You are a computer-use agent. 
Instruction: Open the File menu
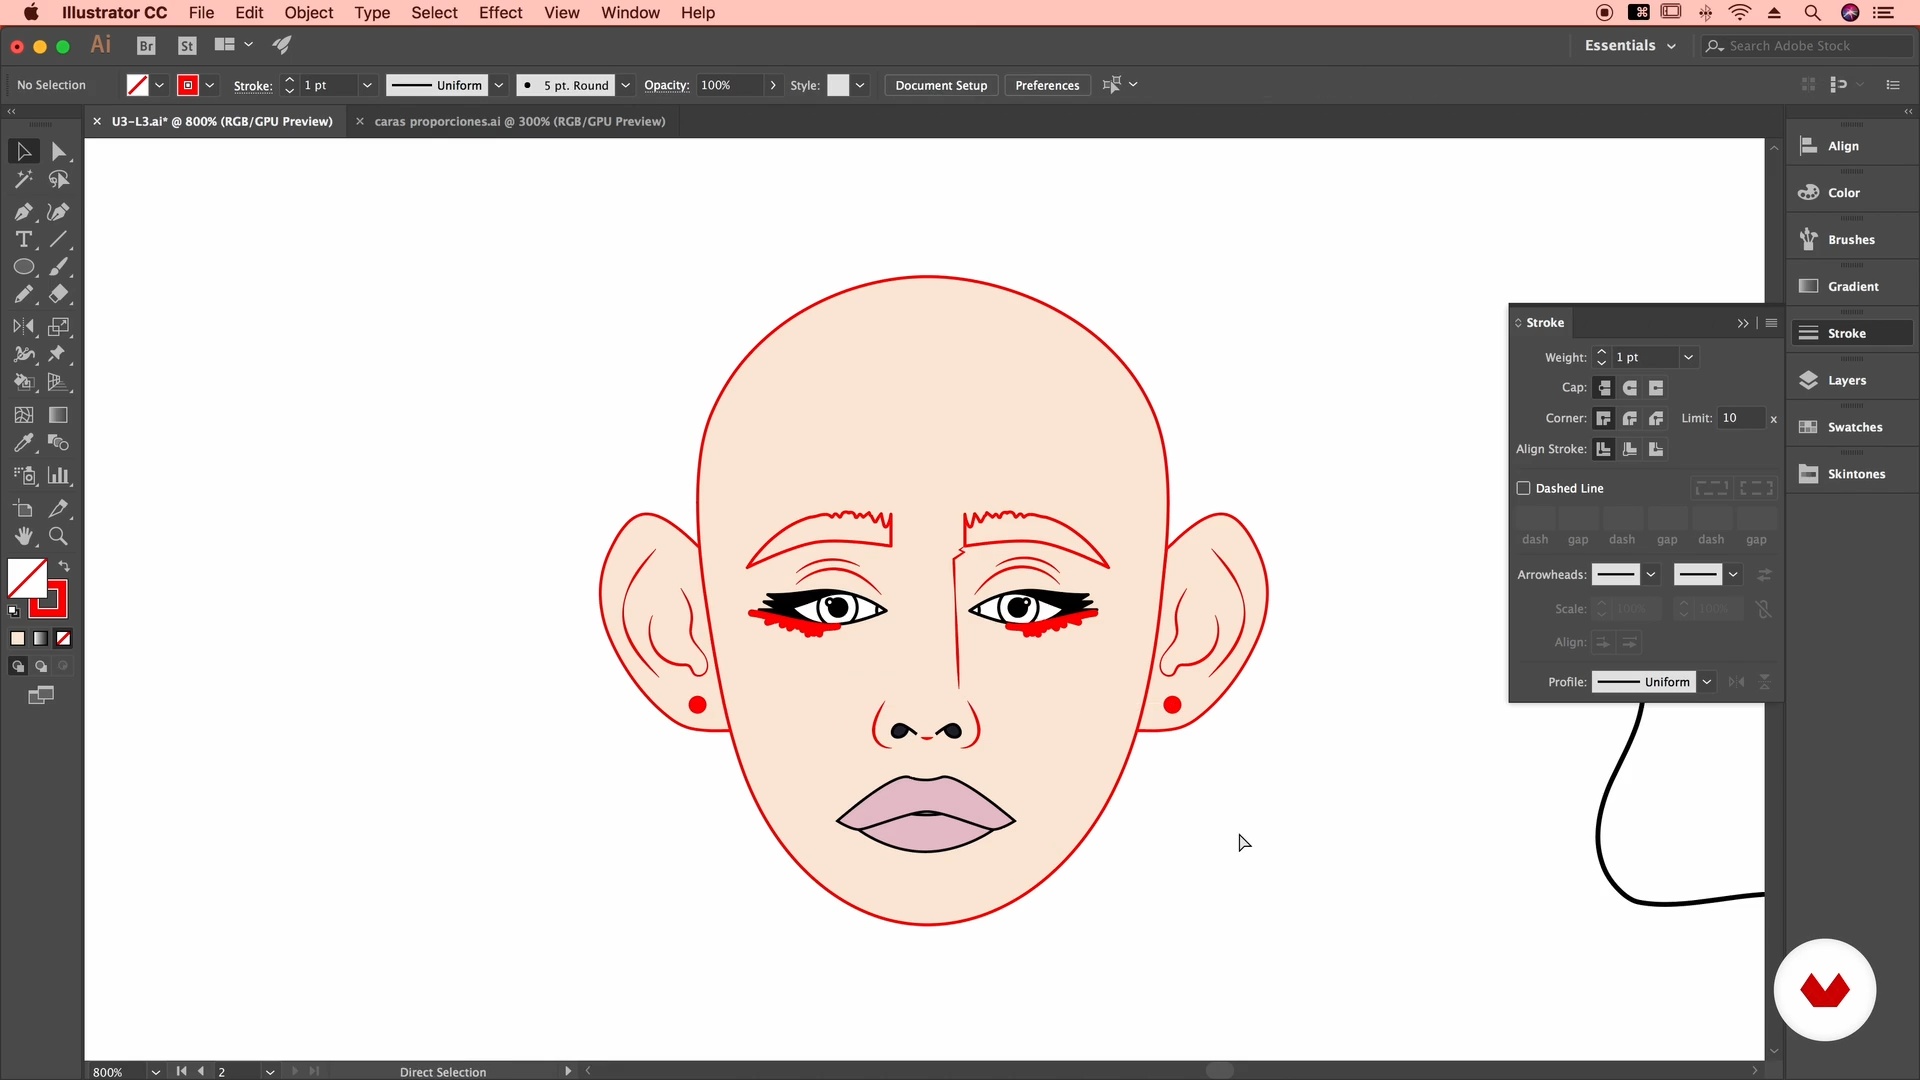tap(201, 13)
